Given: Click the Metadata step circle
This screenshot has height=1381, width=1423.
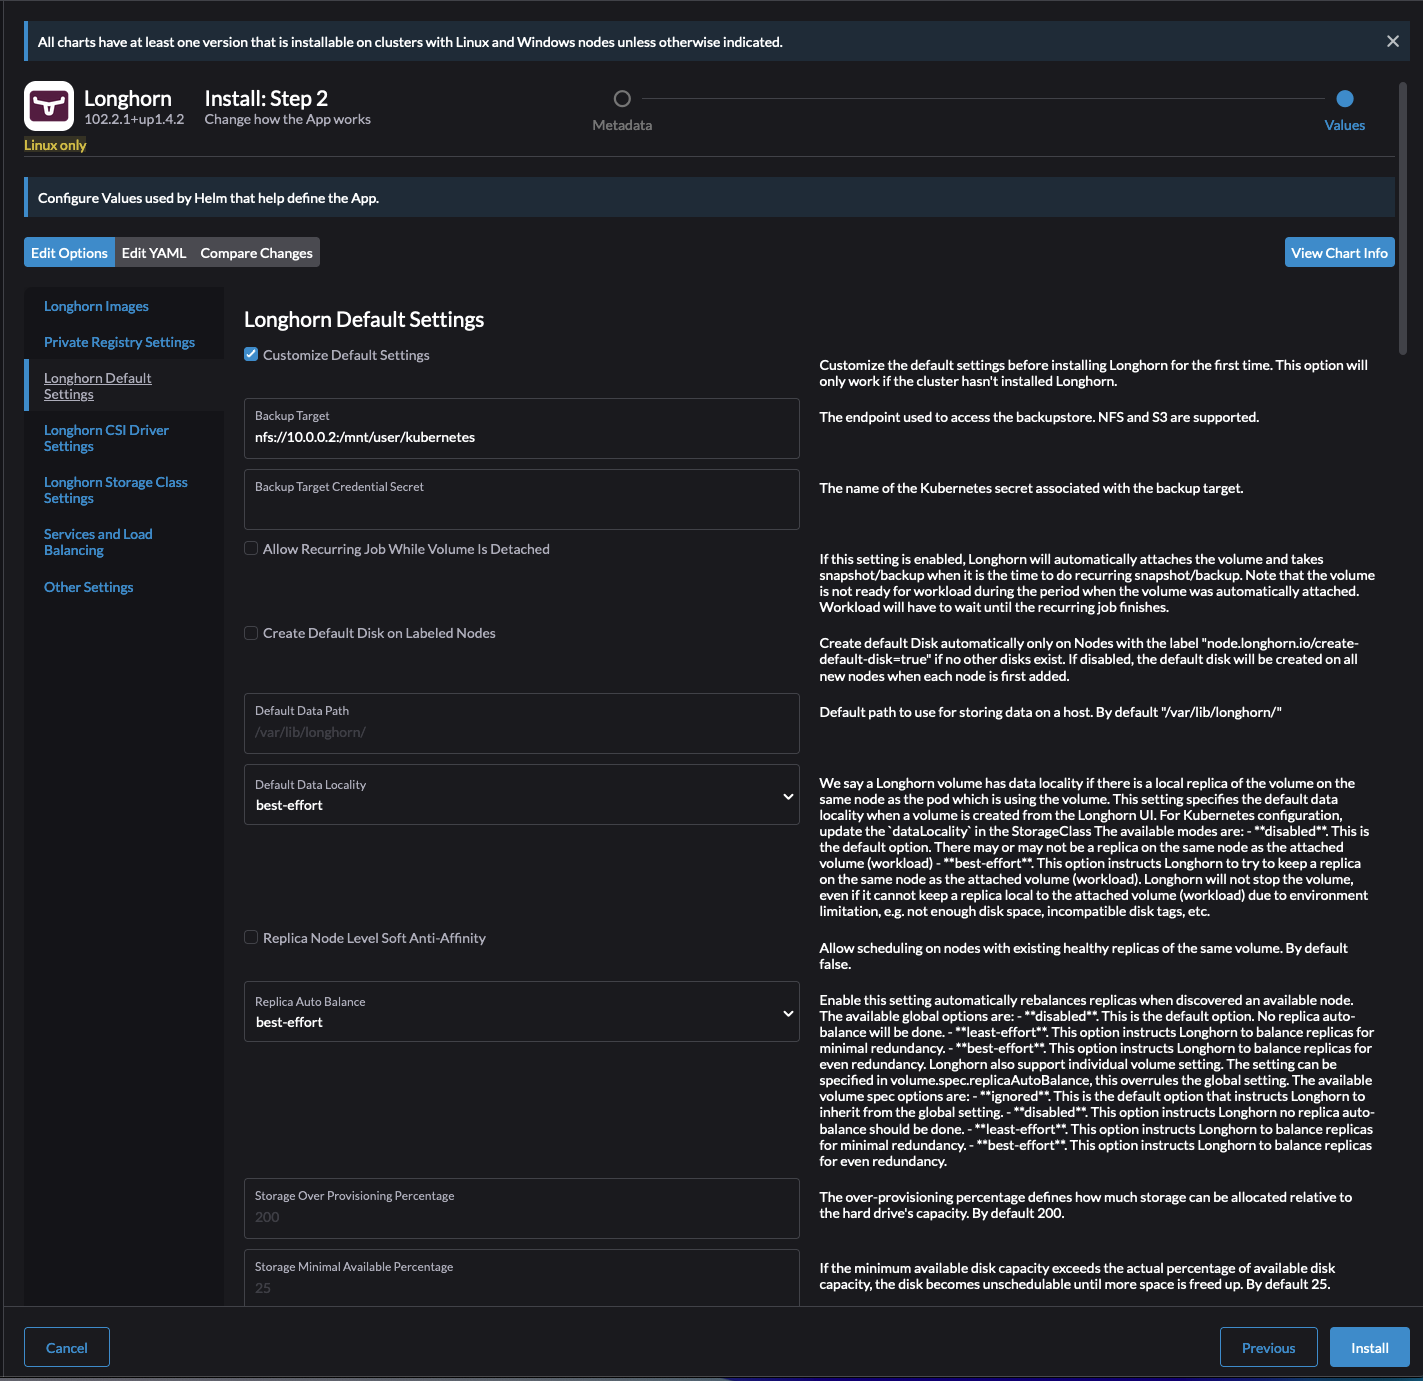Looking at the screenshot, I should click(622, 99).
